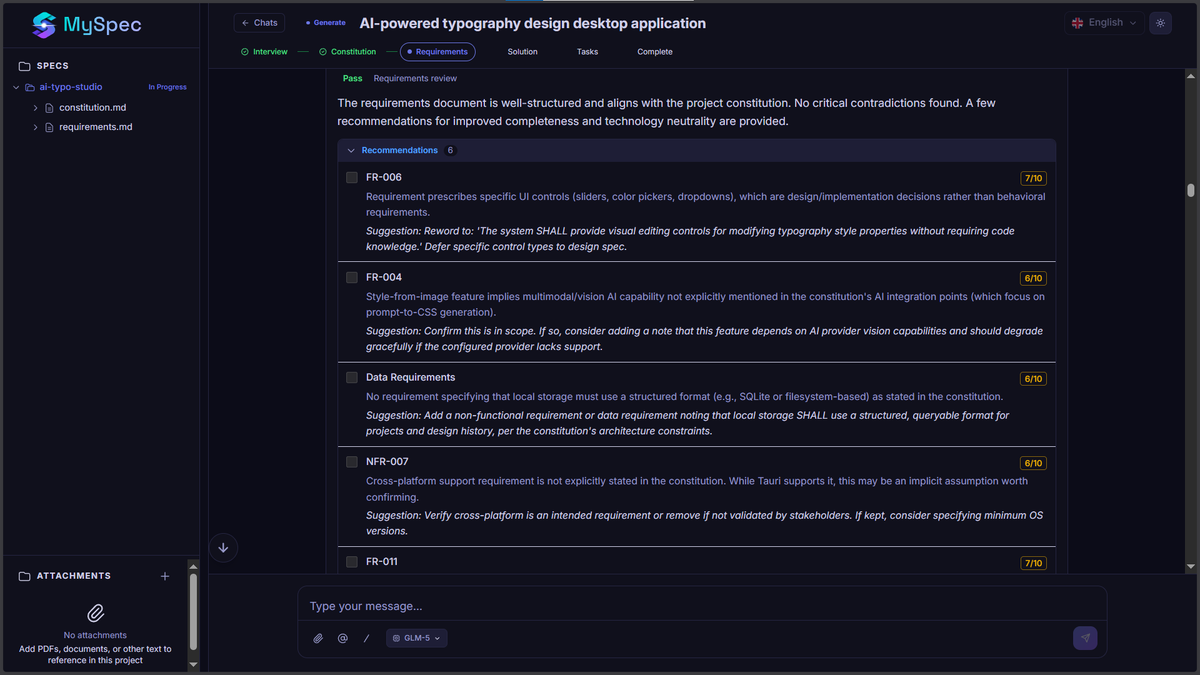Image resolution: width=1200 pixels, height=675 pixels.
Task: Toggle the light/dark theme sun icon
Action: 1160,23
